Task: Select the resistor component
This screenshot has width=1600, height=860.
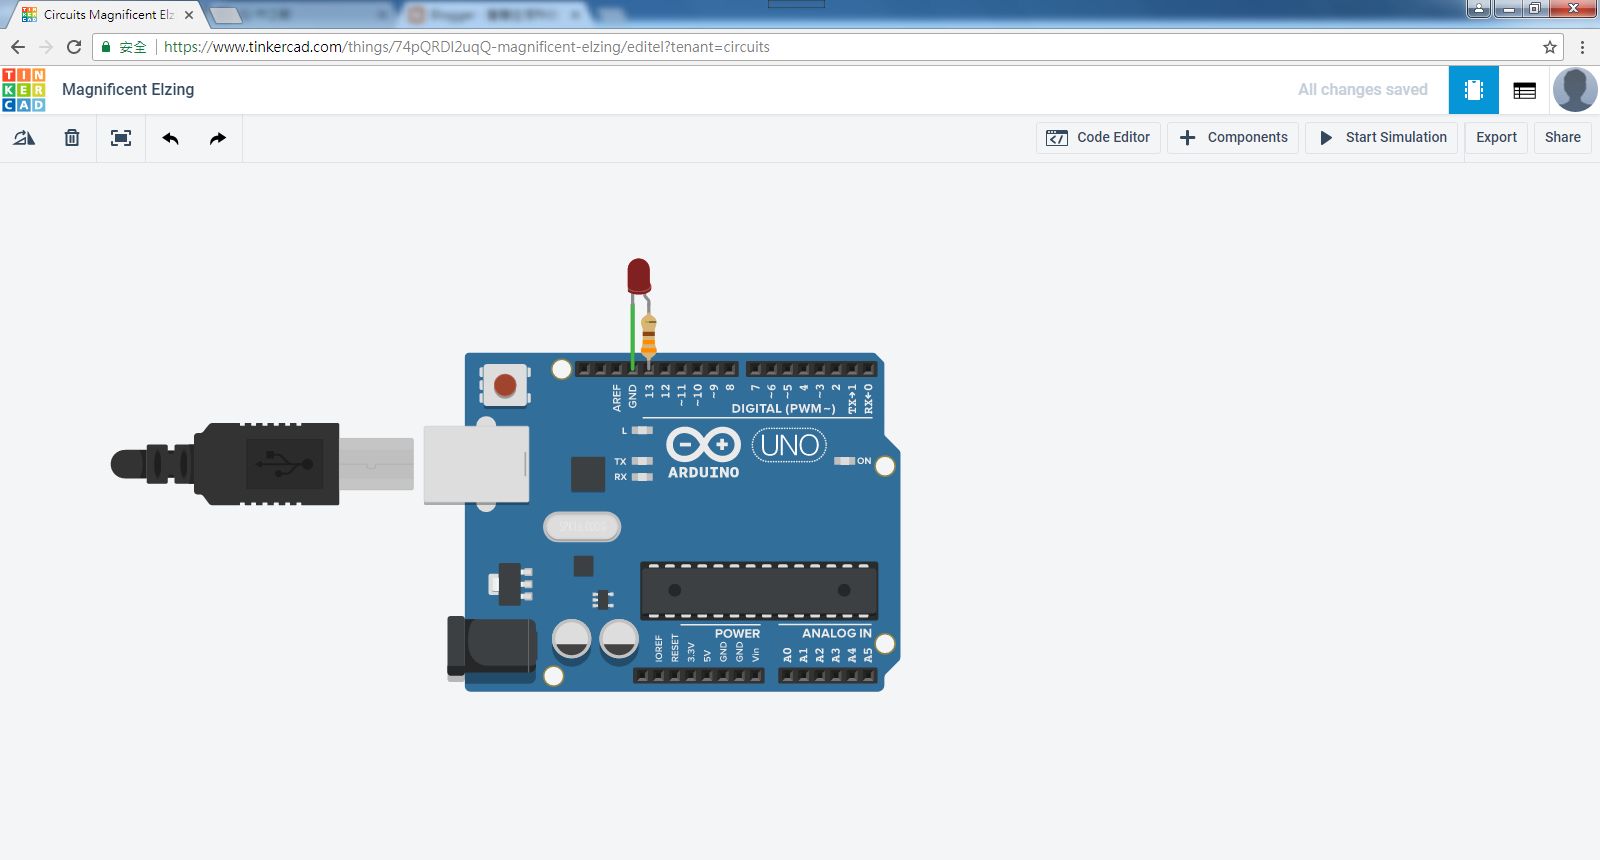Action: coord(649,336)
